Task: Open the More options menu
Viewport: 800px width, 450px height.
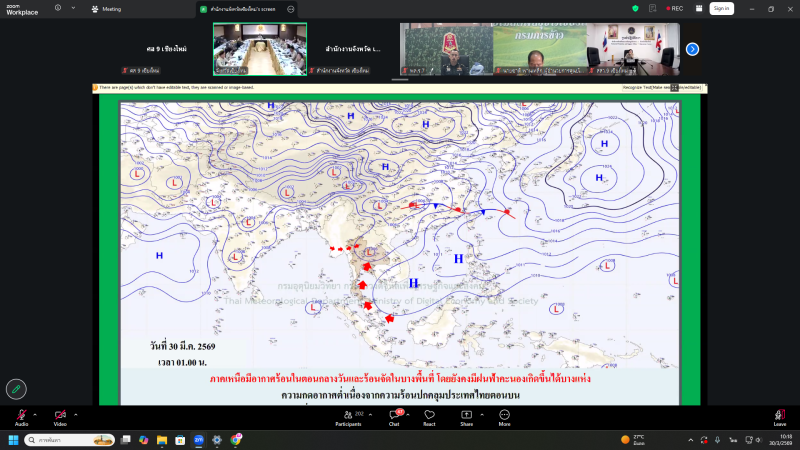Action: click(x=504, y=416)
